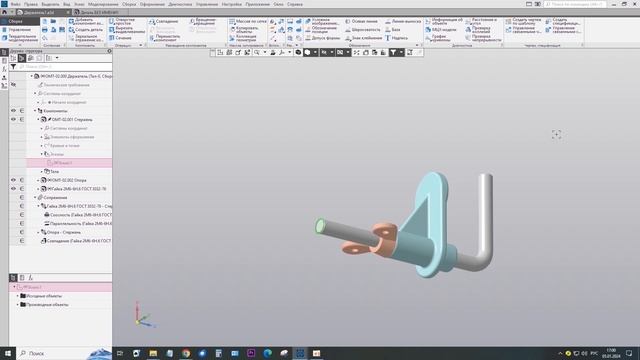Click Создать спецификацию tool
Image resolution: width=640 pixels, height=360 pixels.
[x=563, y=21]
